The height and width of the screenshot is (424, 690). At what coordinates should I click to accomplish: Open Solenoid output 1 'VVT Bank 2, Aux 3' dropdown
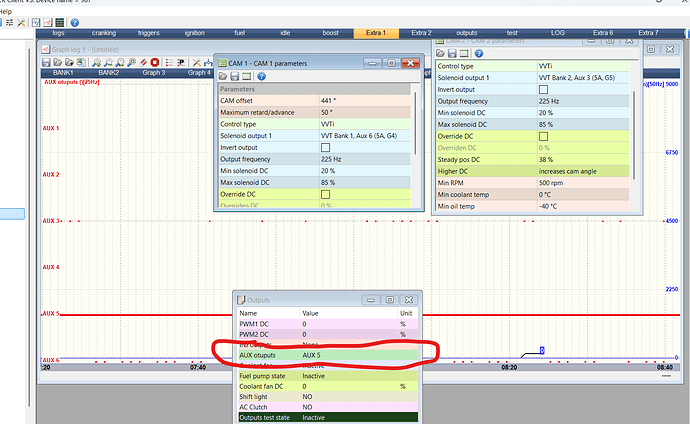click(x=584, y=77)
